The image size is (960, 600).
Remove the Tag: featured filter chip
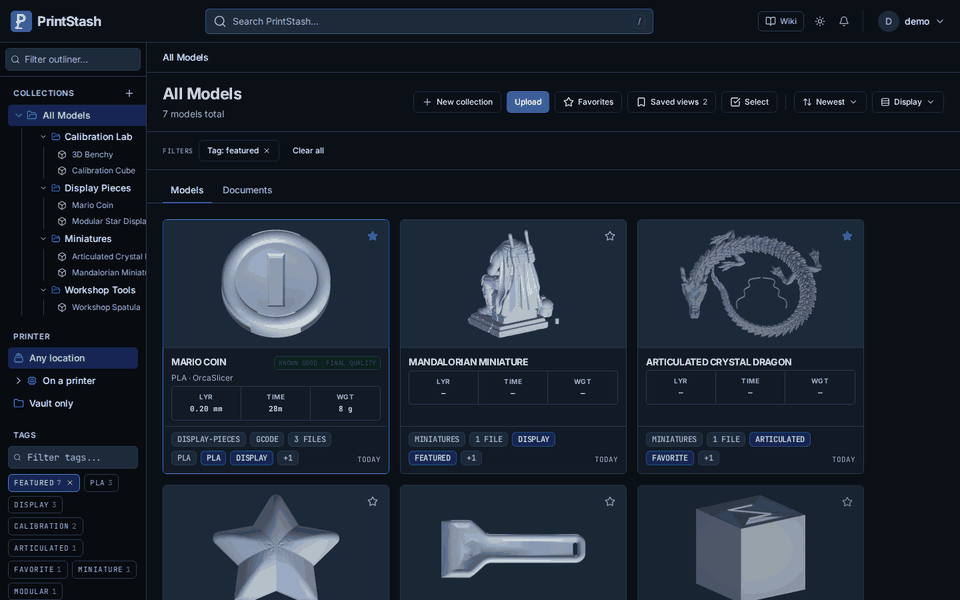point(267,151)
